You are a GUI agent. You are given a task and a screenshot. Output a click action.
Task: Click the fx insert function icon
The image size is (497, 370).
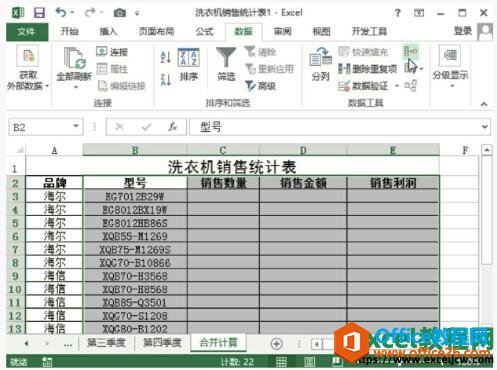172,127
